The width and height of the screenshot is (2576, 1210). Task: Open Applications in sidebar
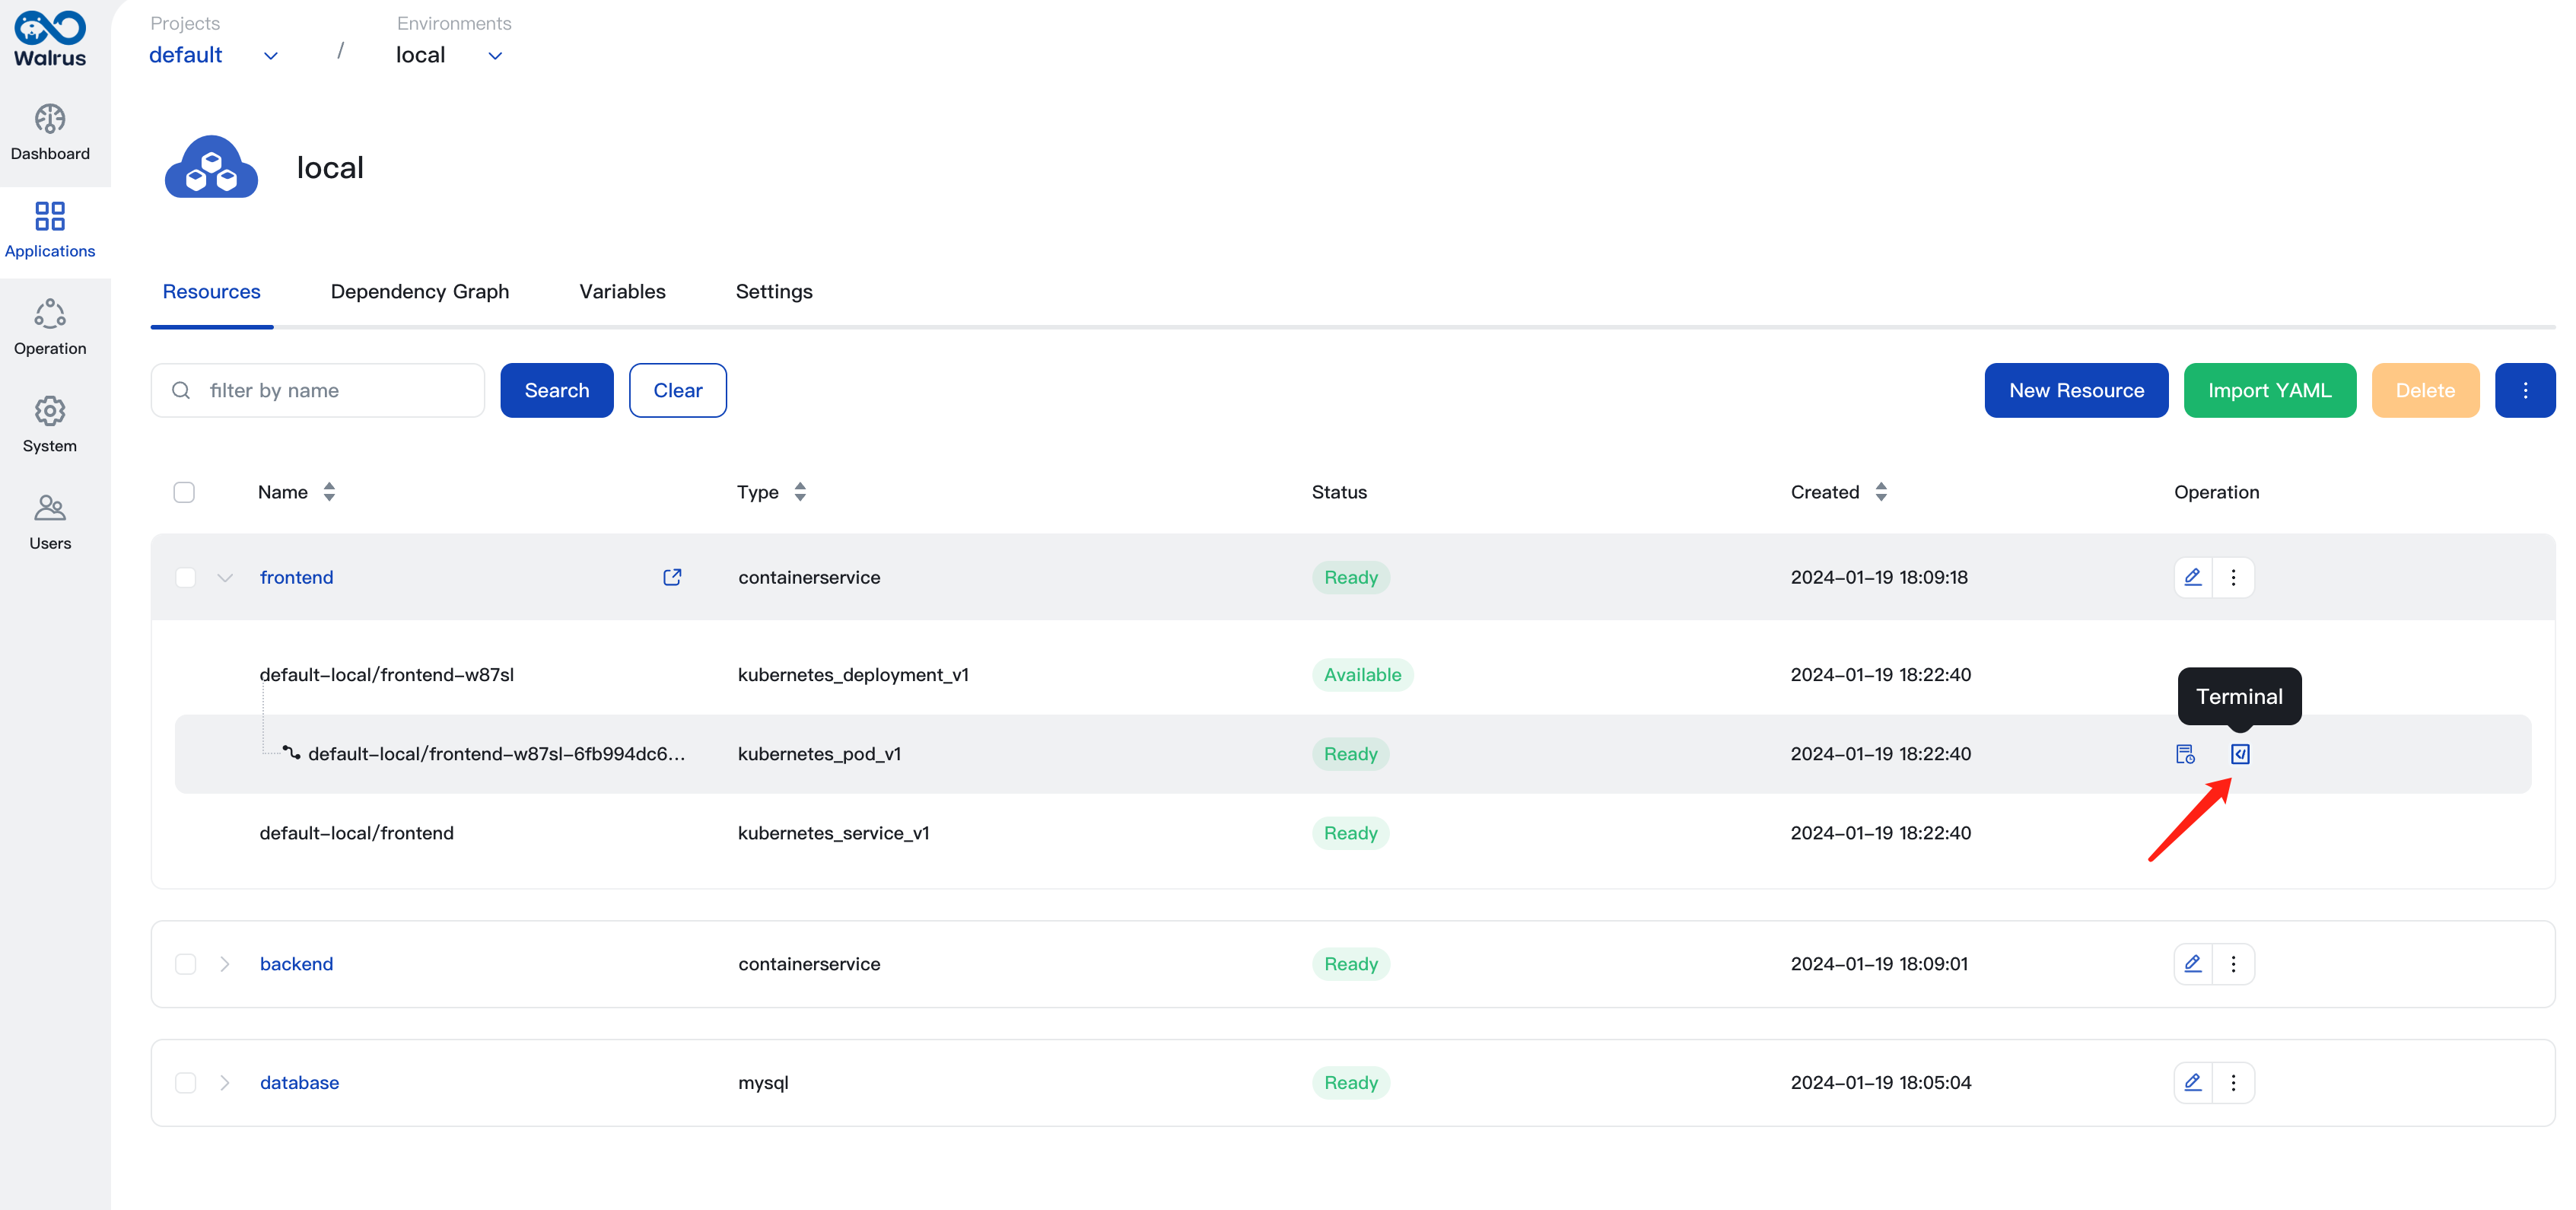coord(50,230)
